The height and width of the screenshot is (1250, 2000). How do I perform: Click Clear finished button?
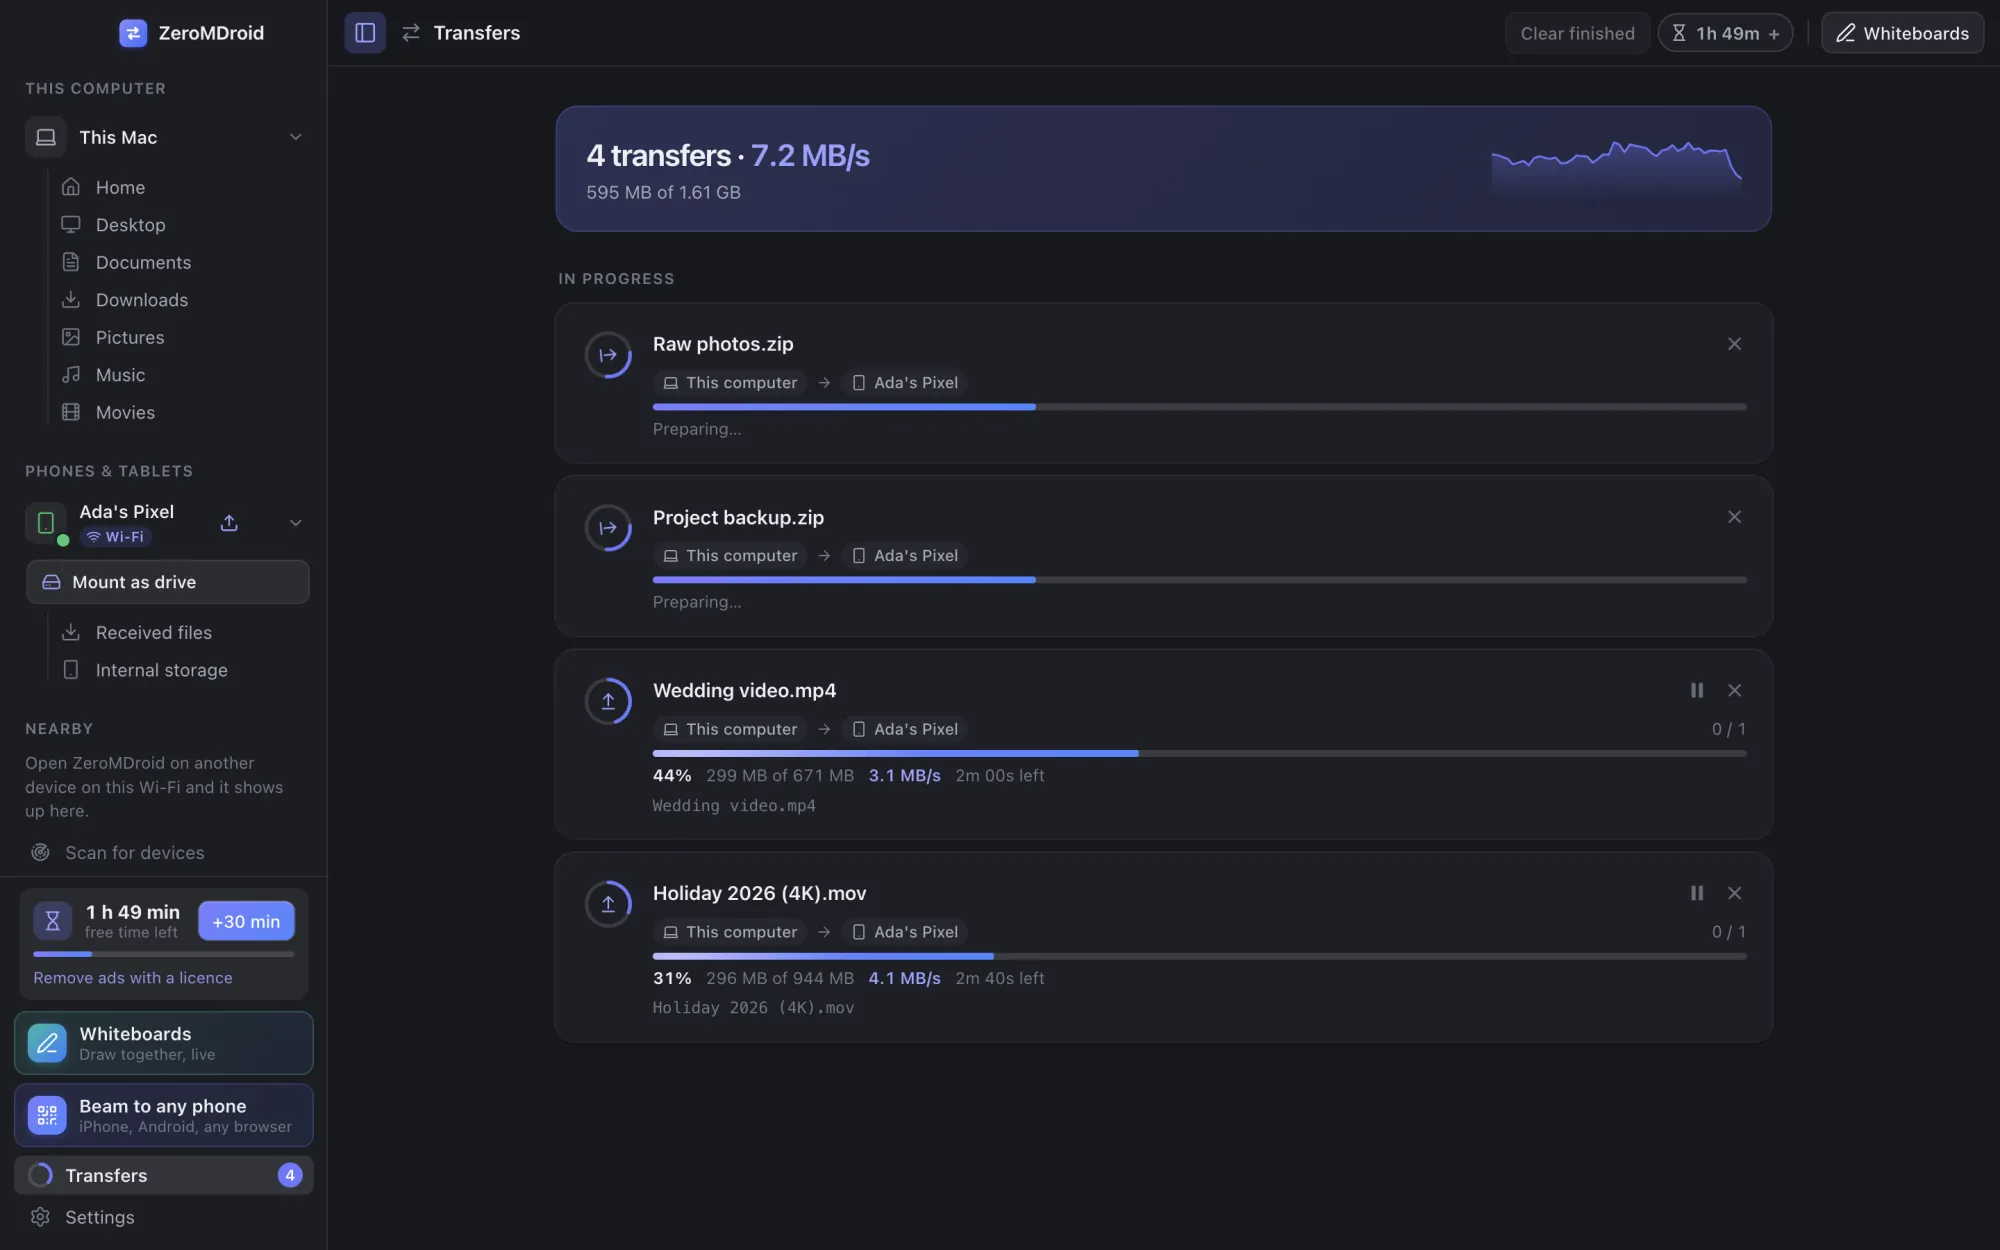pos(1577,33)
